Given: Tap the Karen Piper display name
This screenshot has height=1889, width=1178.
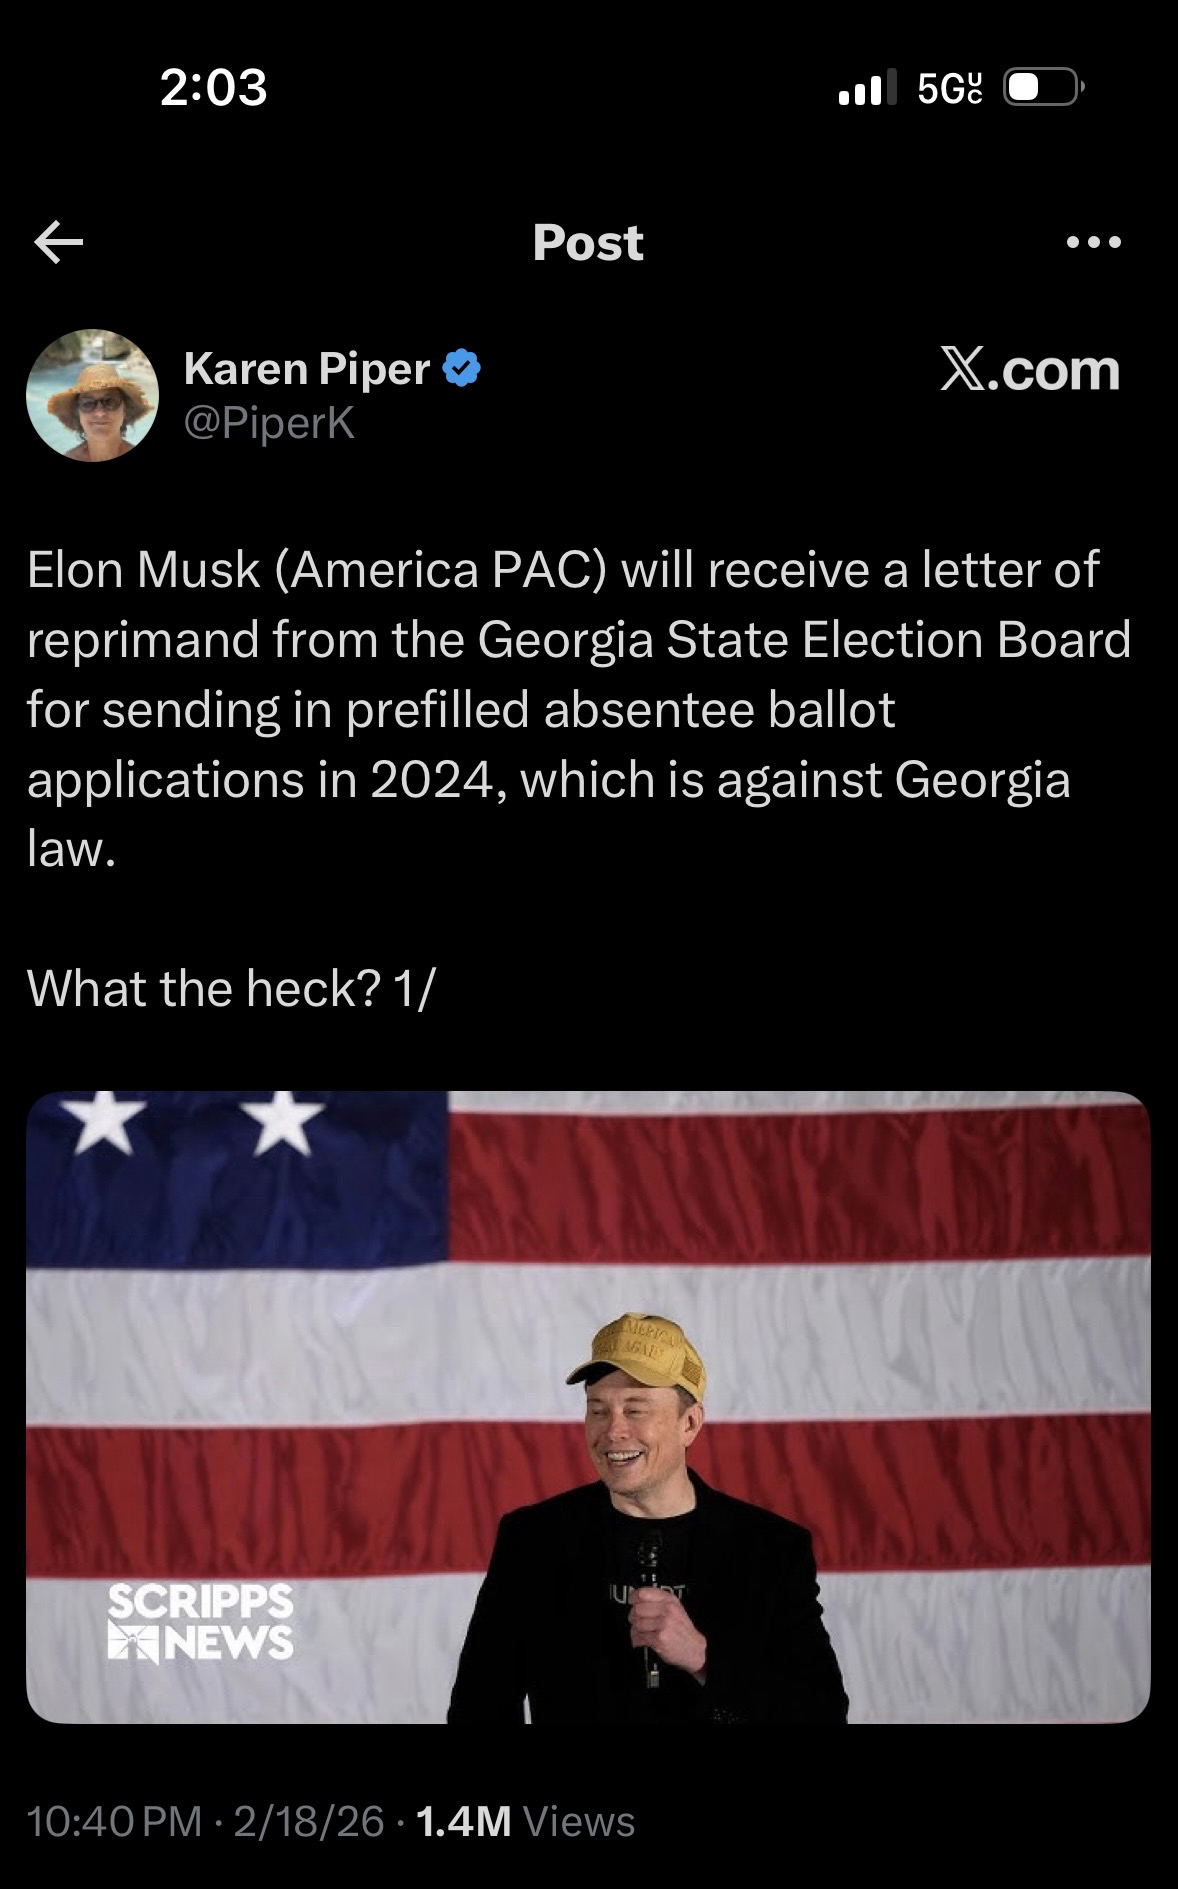Looking at the screenshot, I should point(307,369).
